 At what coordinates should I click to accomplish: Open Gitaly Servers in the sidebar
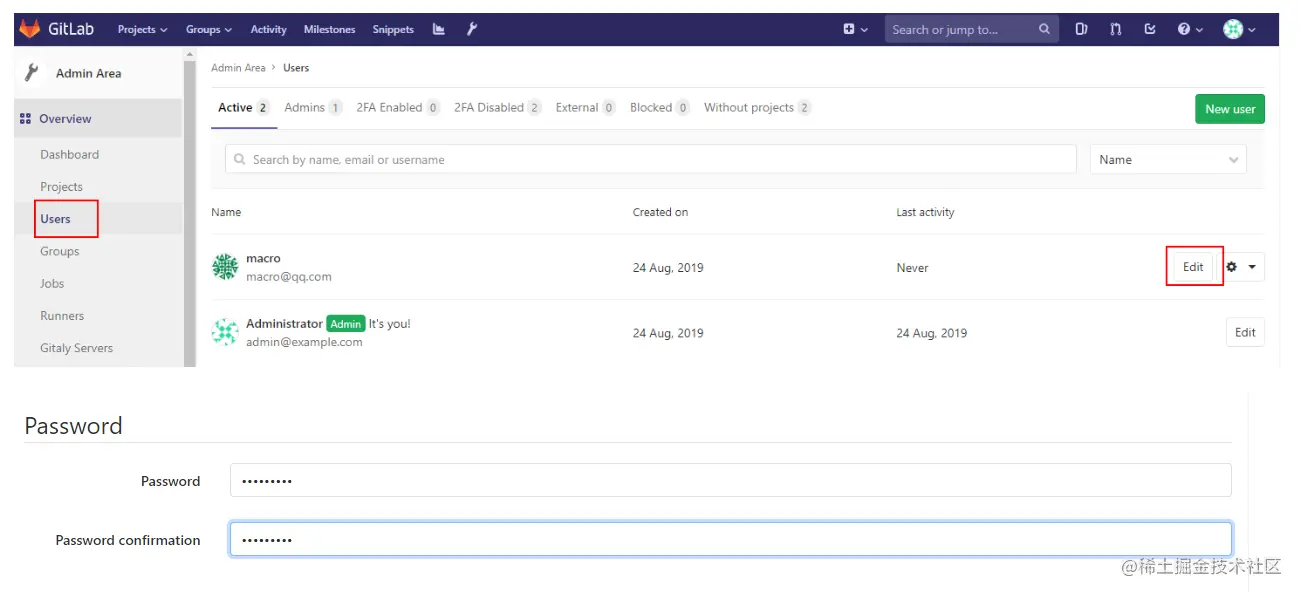coord(77,348)
